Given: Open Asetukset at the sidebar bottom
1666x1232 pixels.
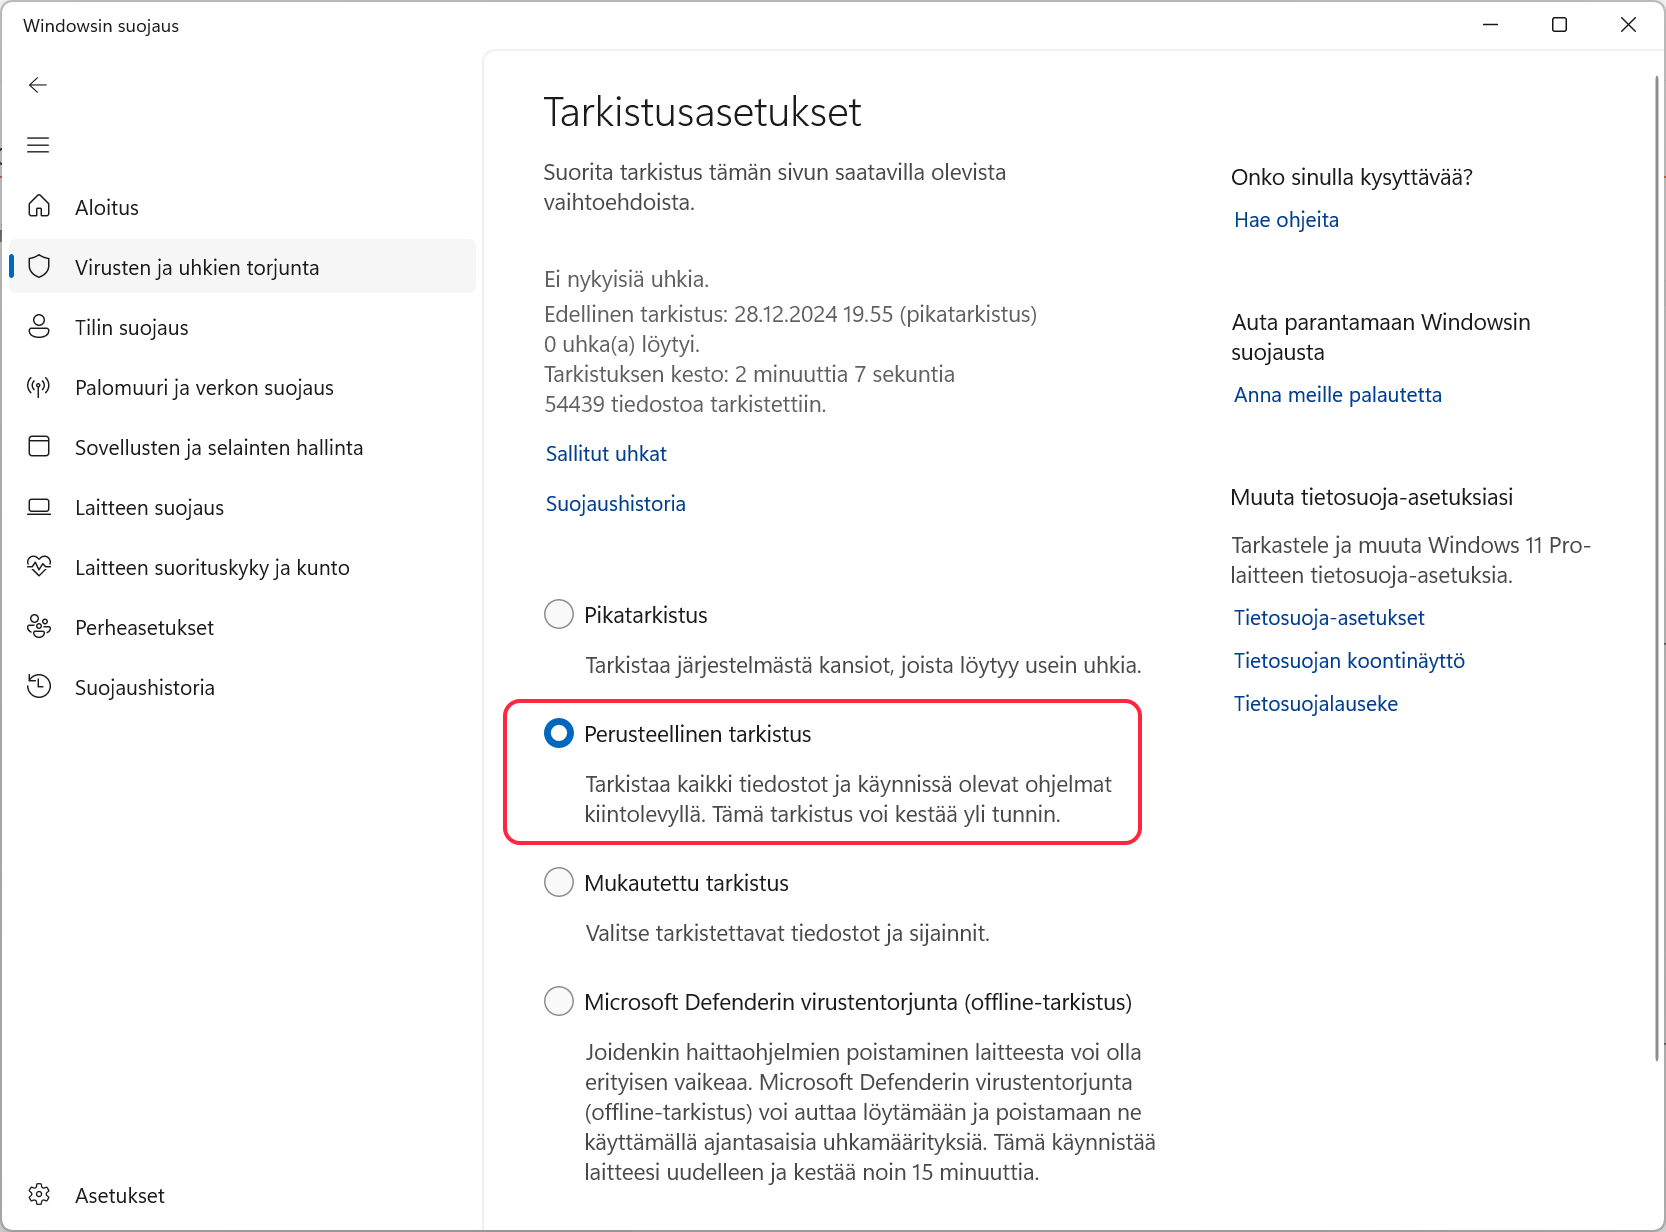Looking at the screenshot, I should (x=119, y=1195).
